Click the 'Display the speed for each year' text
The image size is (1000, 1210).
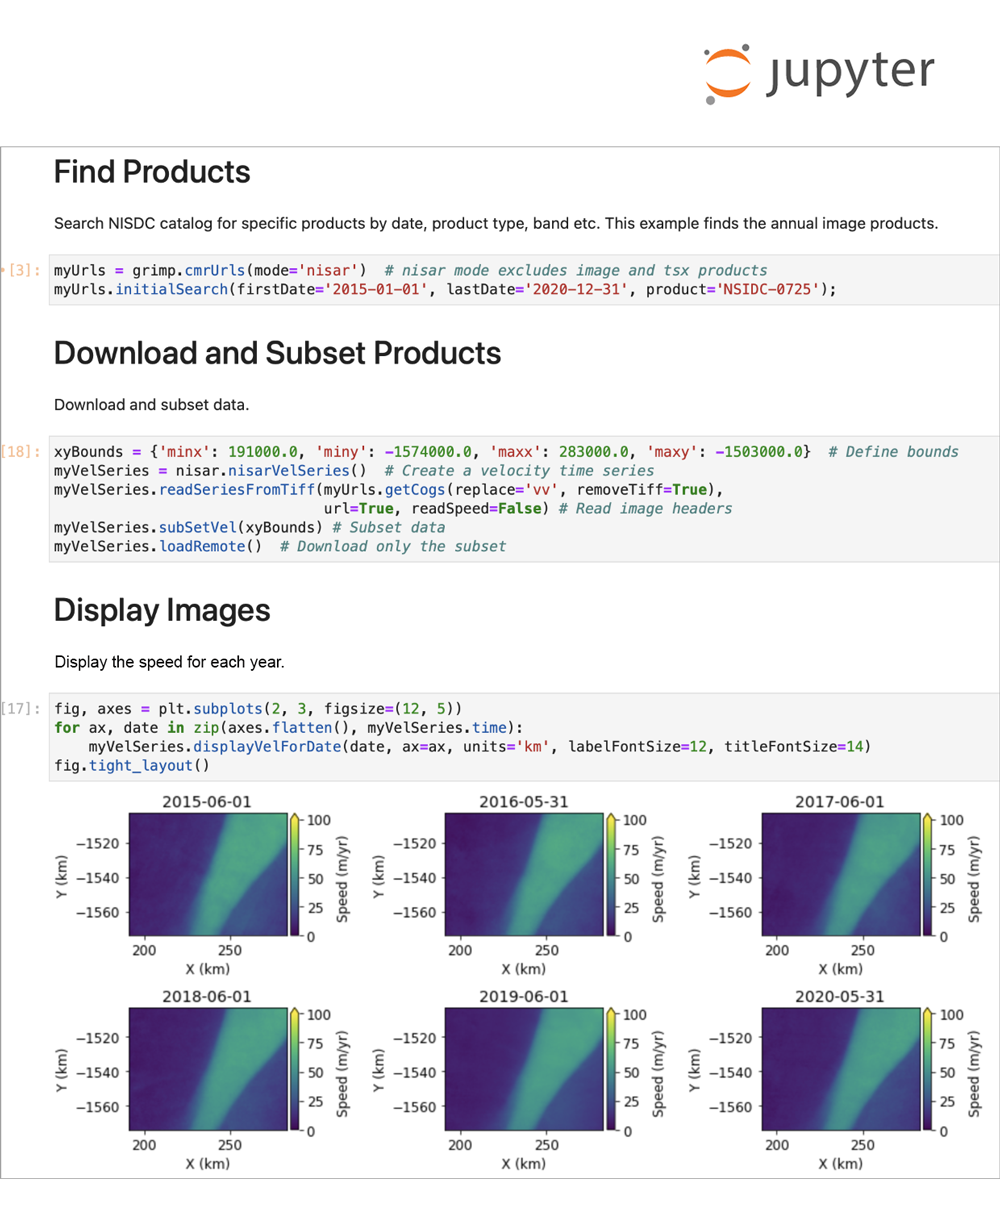tap(169, 662)
